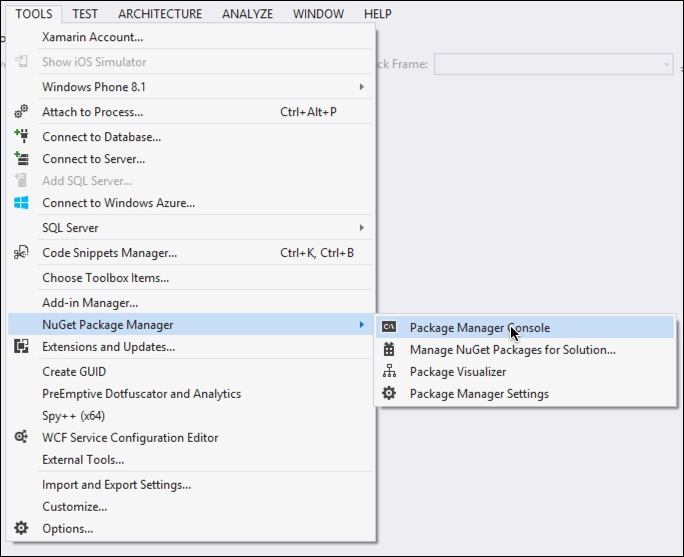The width and height of the screenshot is (684, 557).
Task: Click the Package Visualizer hierarchy icon
Action: tap(389, 371)
